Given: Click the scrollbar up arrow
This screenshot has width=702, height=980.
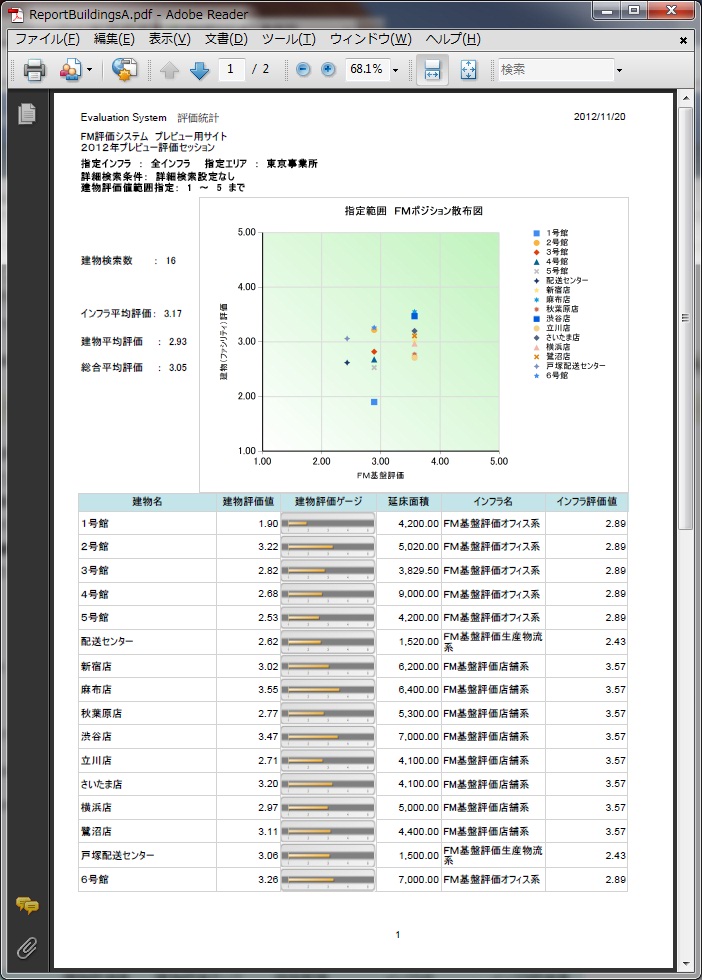Looking at the screenshot, I should pyautogui.click(x=686, y=99).
